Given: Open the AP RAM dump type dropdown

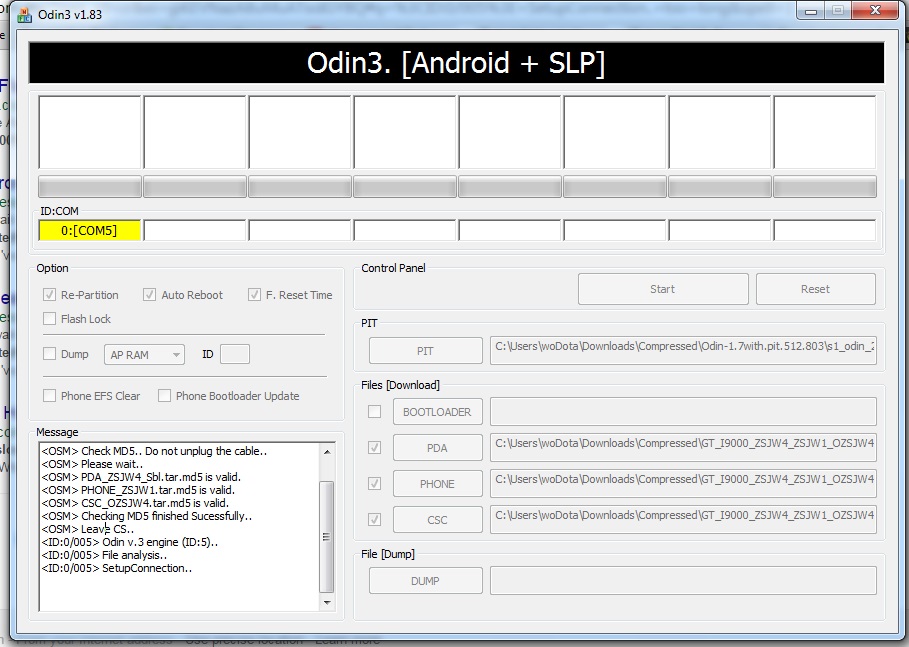Looking at the screenshot, I should pyautogui.click(x=144, y=354).
